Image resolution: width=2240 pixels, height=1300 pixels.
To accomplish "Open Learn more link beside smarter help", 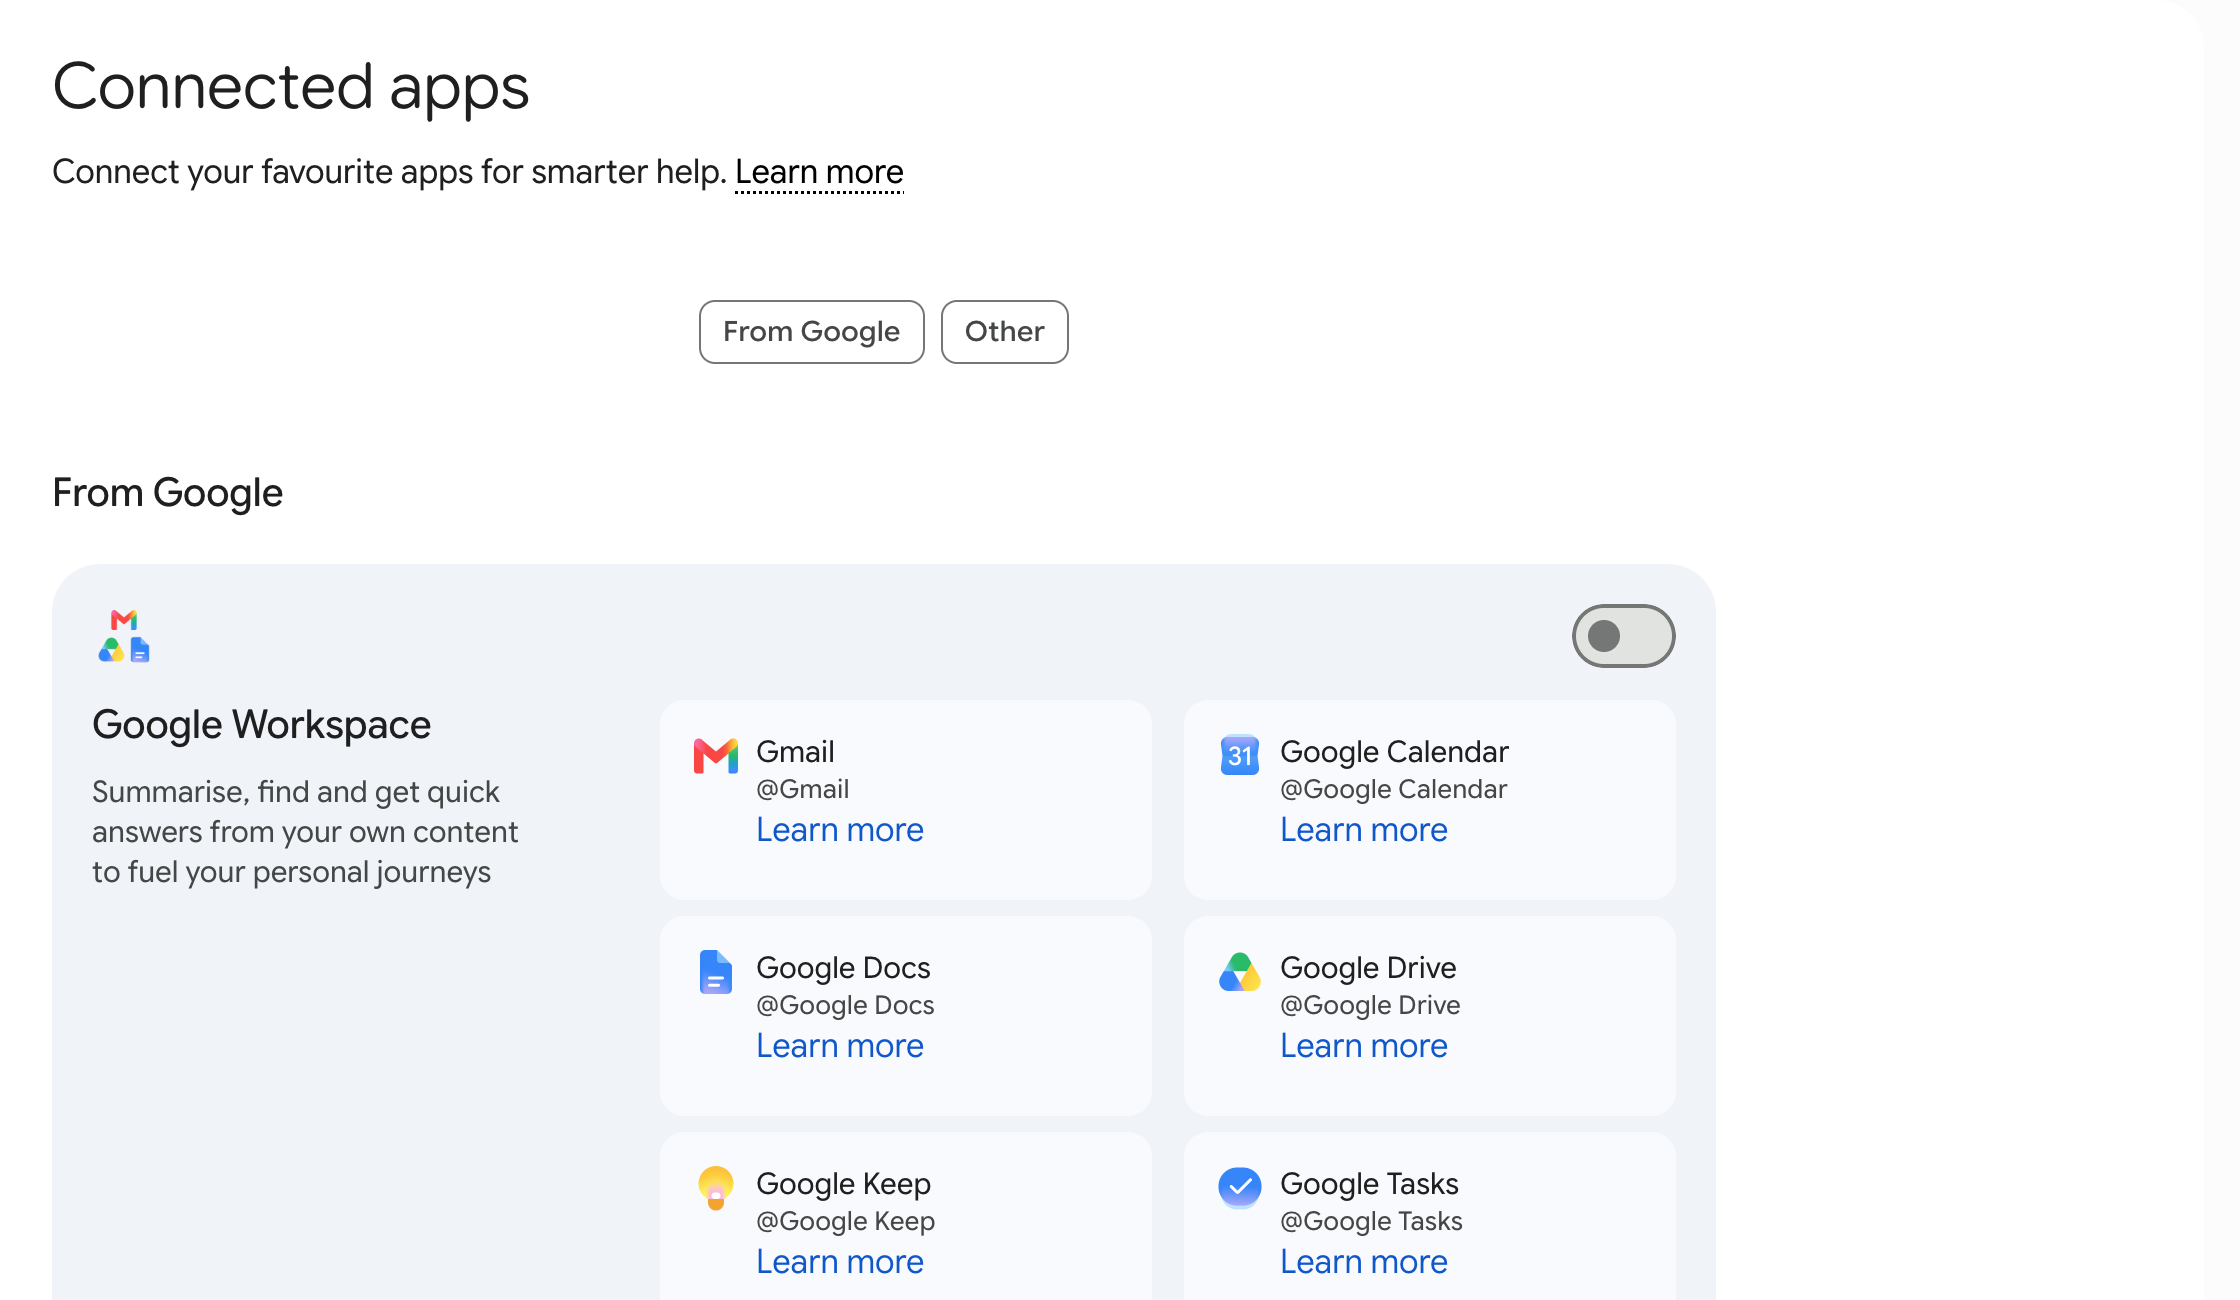I will (819, 172).
